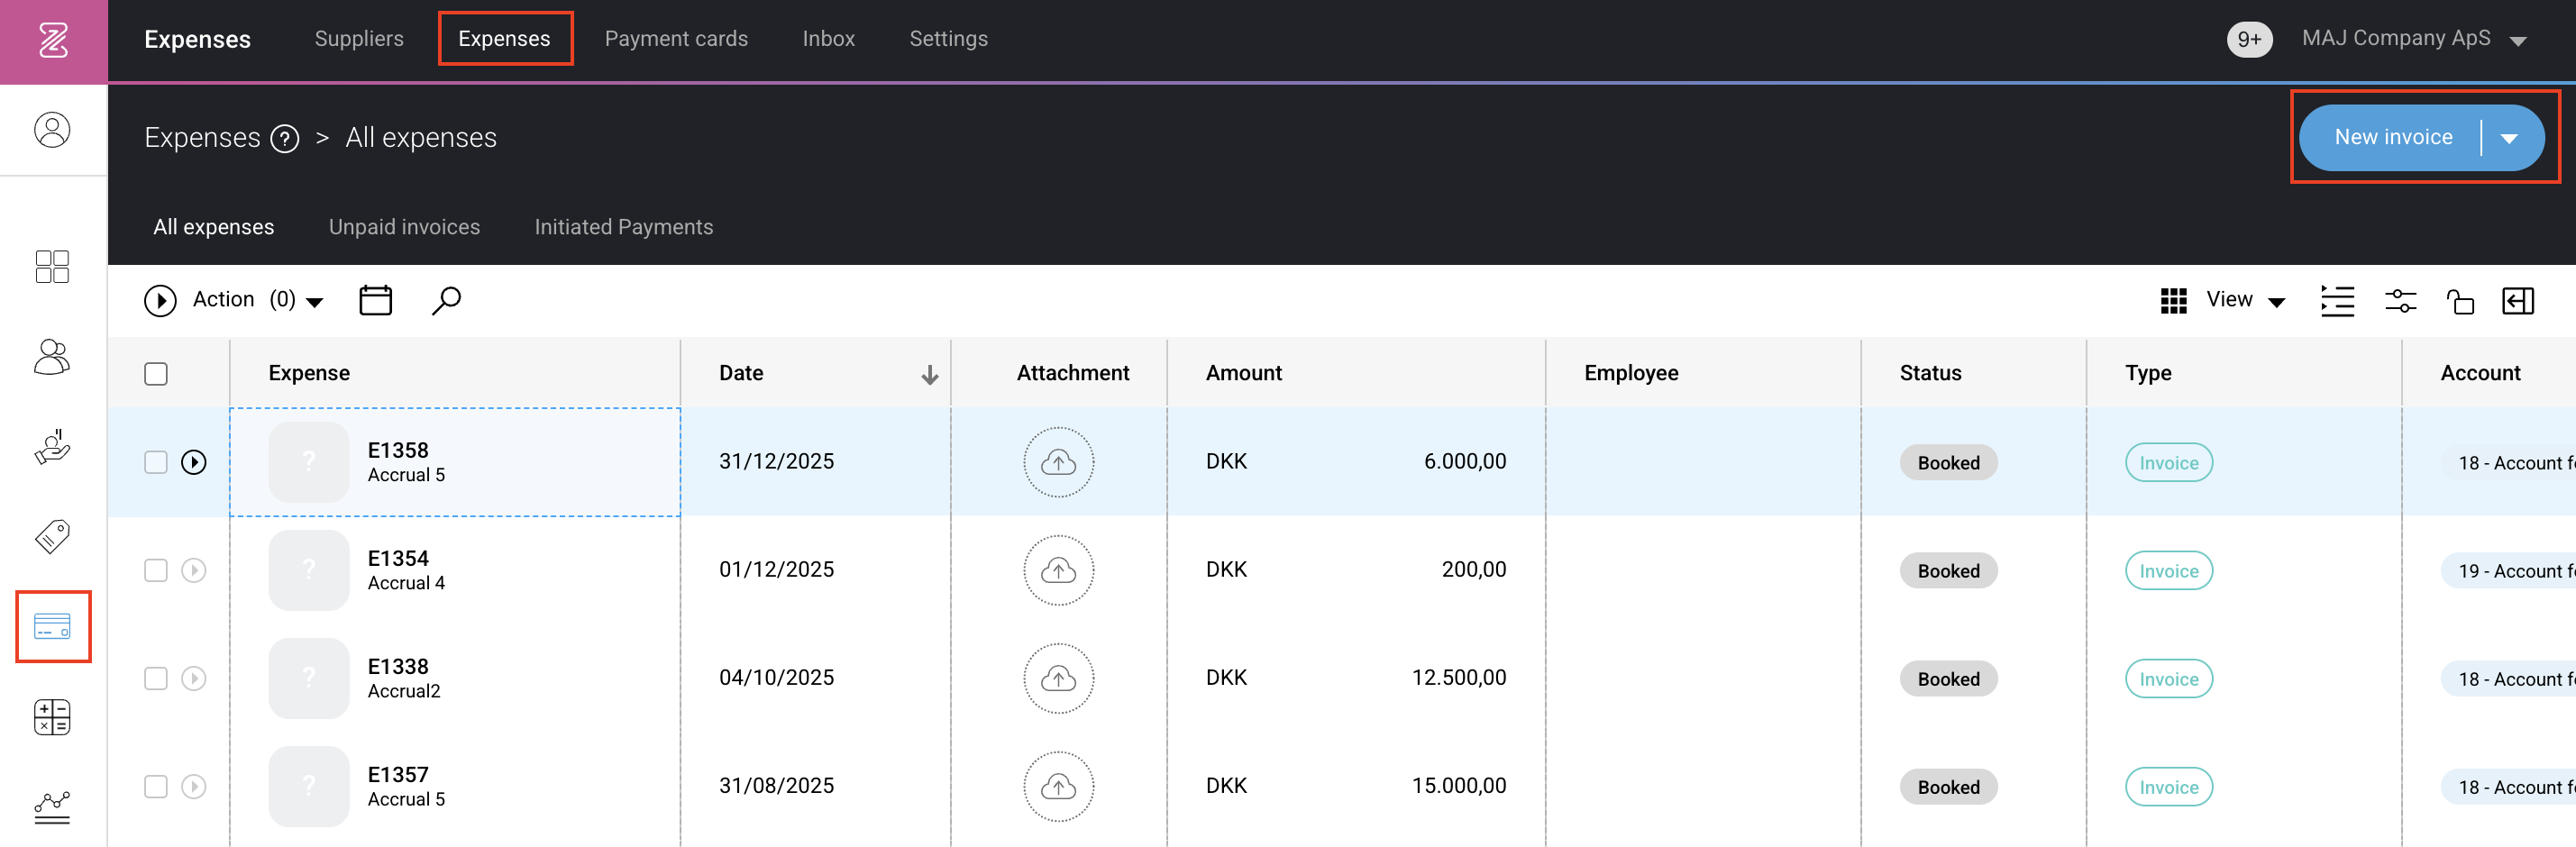The image size is (2576, 847).
Task: Open the Settings tab
Action: (x=948, y=39)
